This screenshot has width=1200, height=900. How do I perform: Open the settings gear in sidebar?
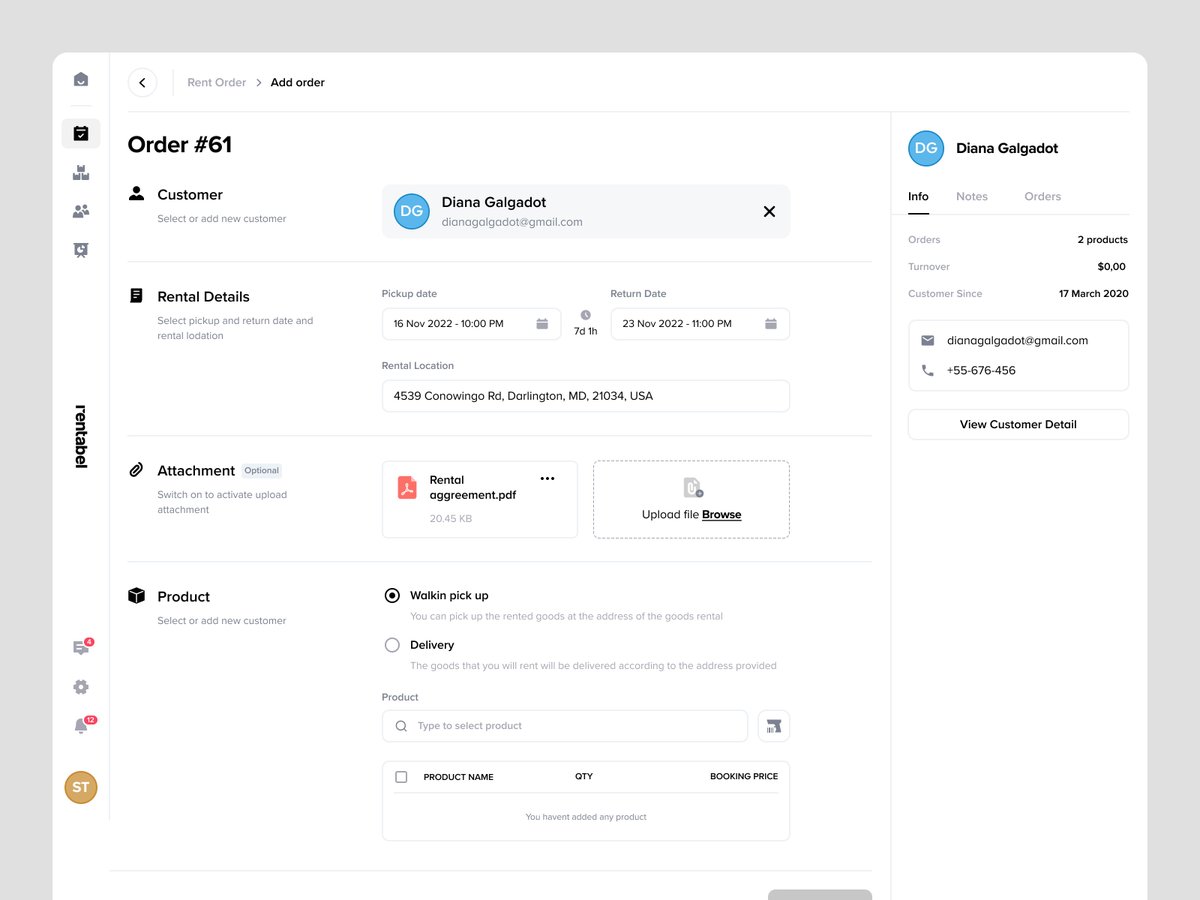(81, 687)
